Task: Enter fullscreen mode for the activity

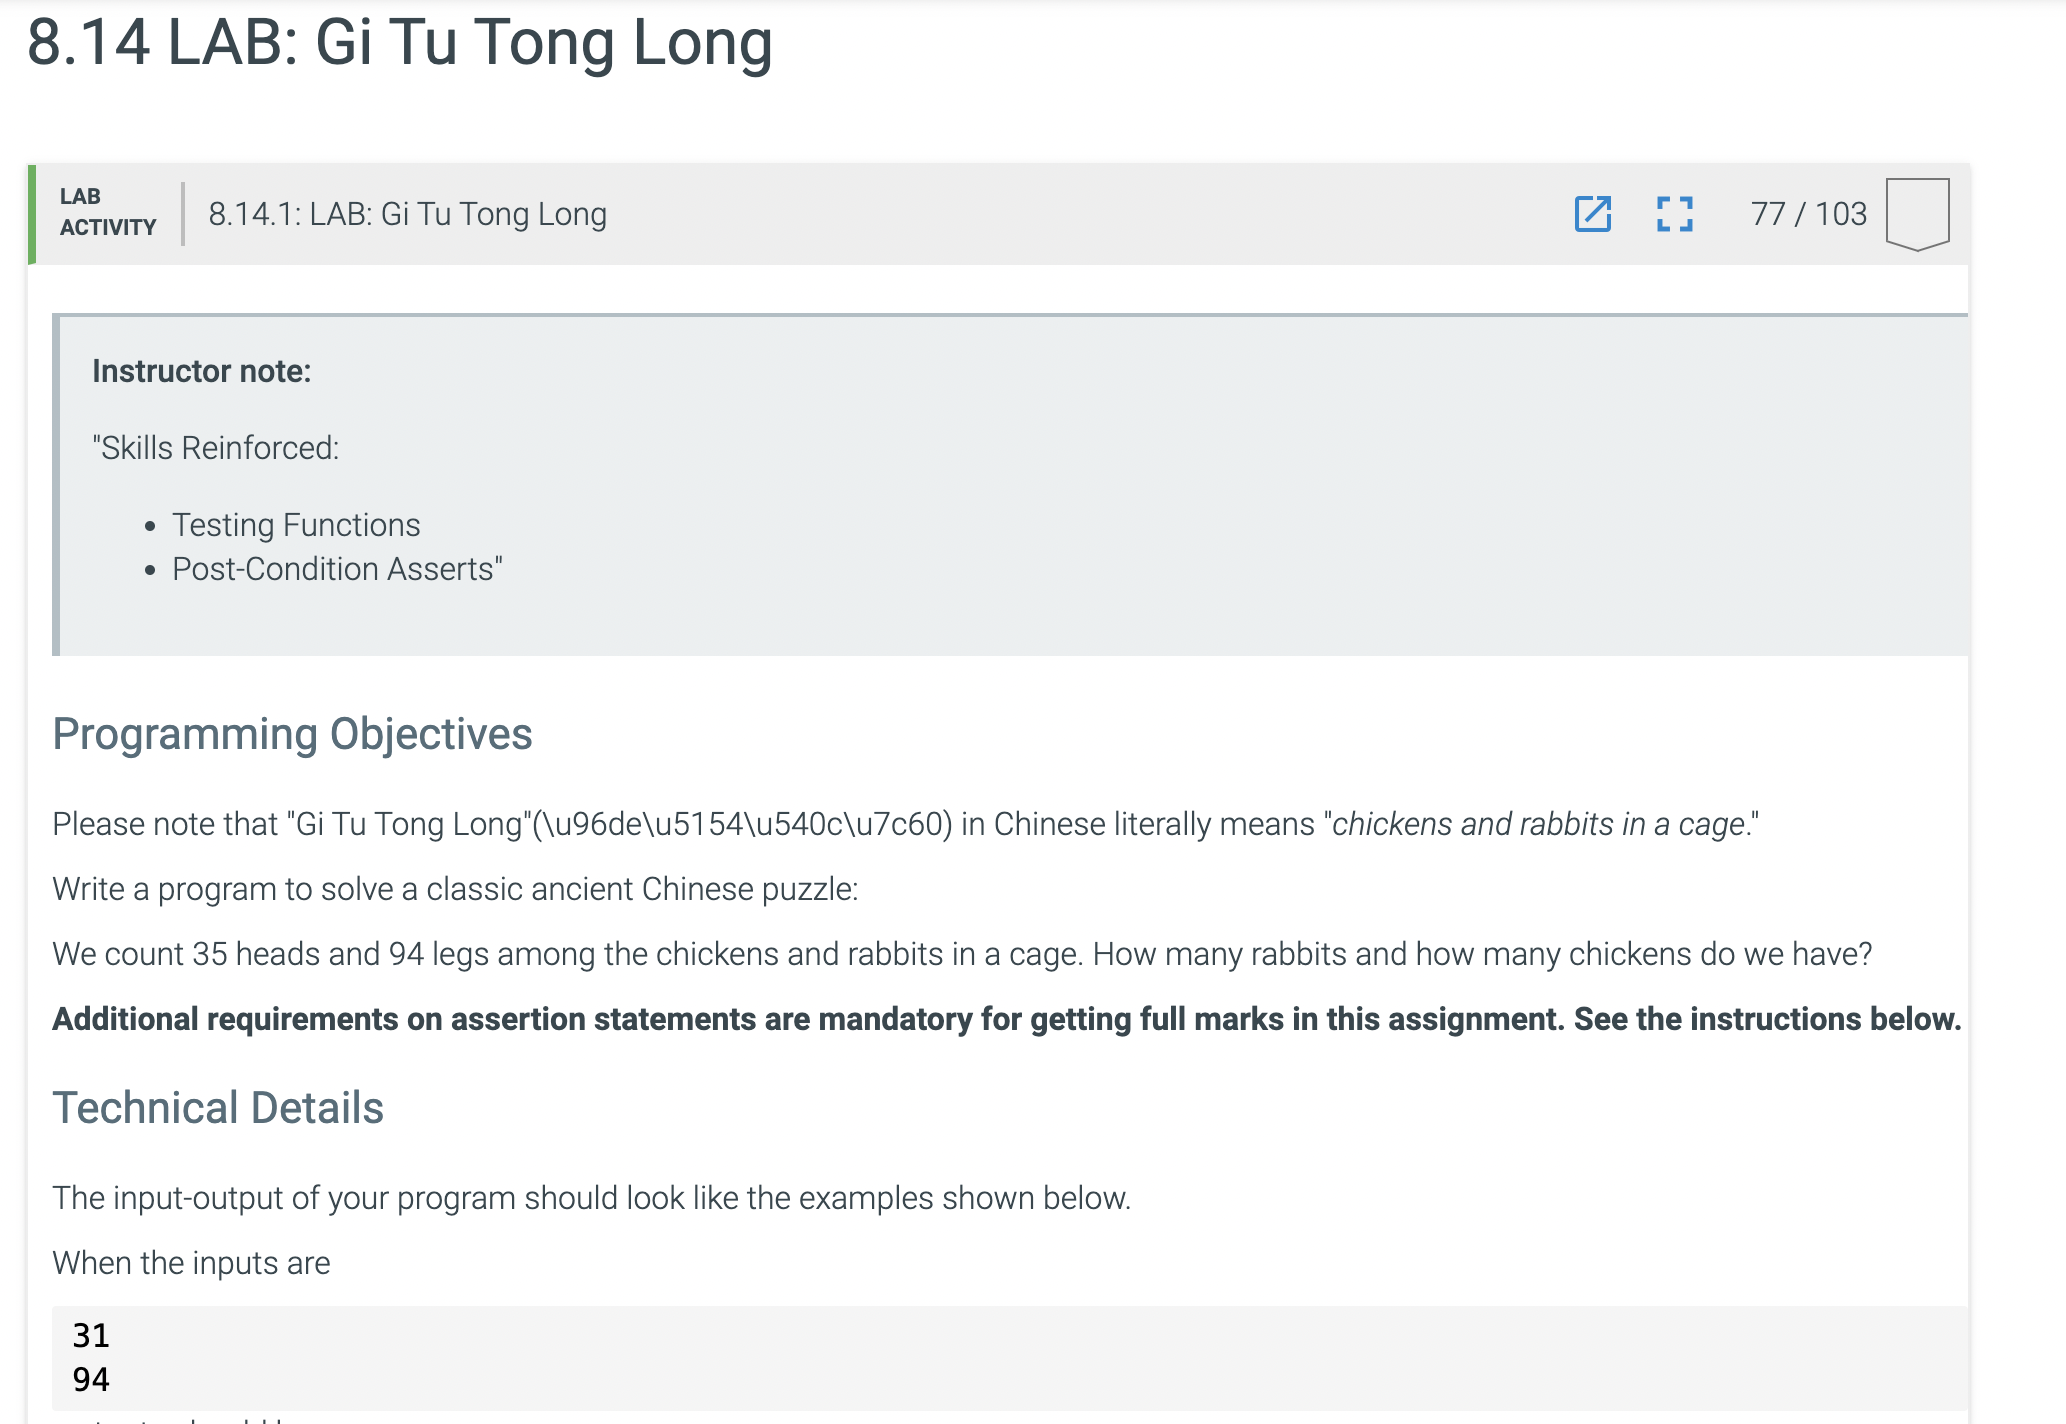Action: click(x=1675, y=214)
